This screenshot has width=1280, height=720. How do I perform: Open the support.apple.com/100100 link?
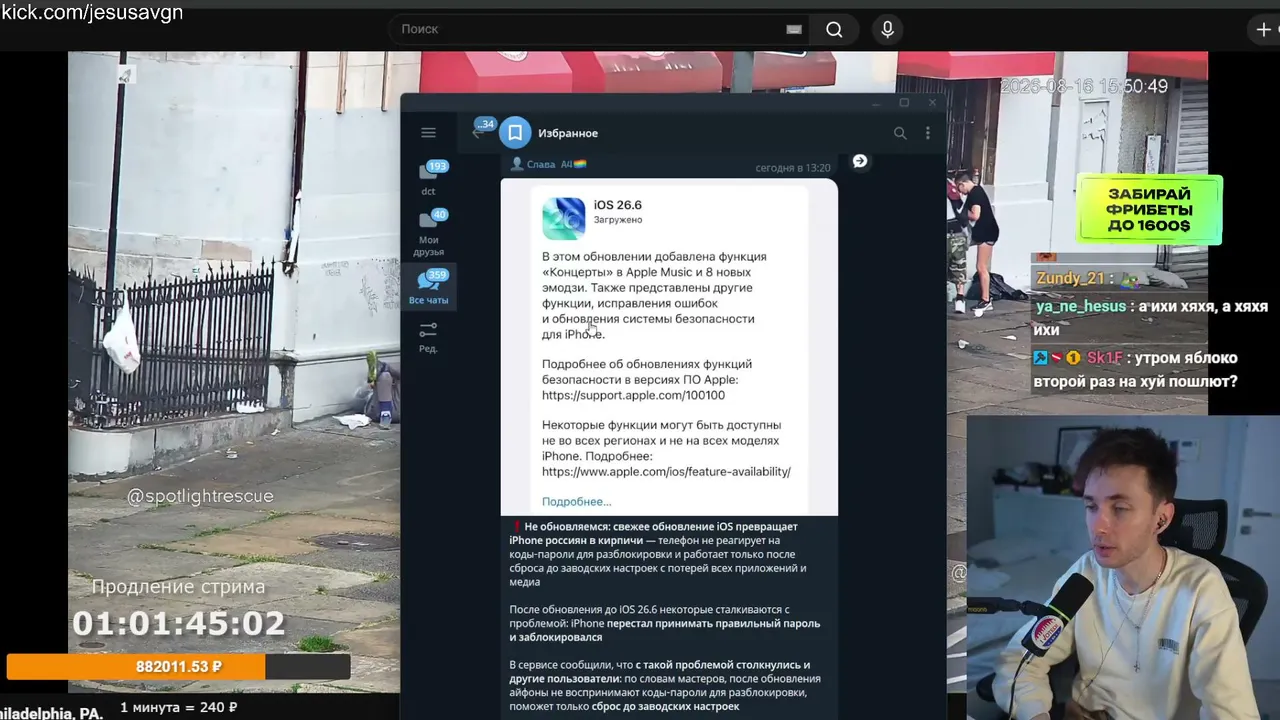633,395
